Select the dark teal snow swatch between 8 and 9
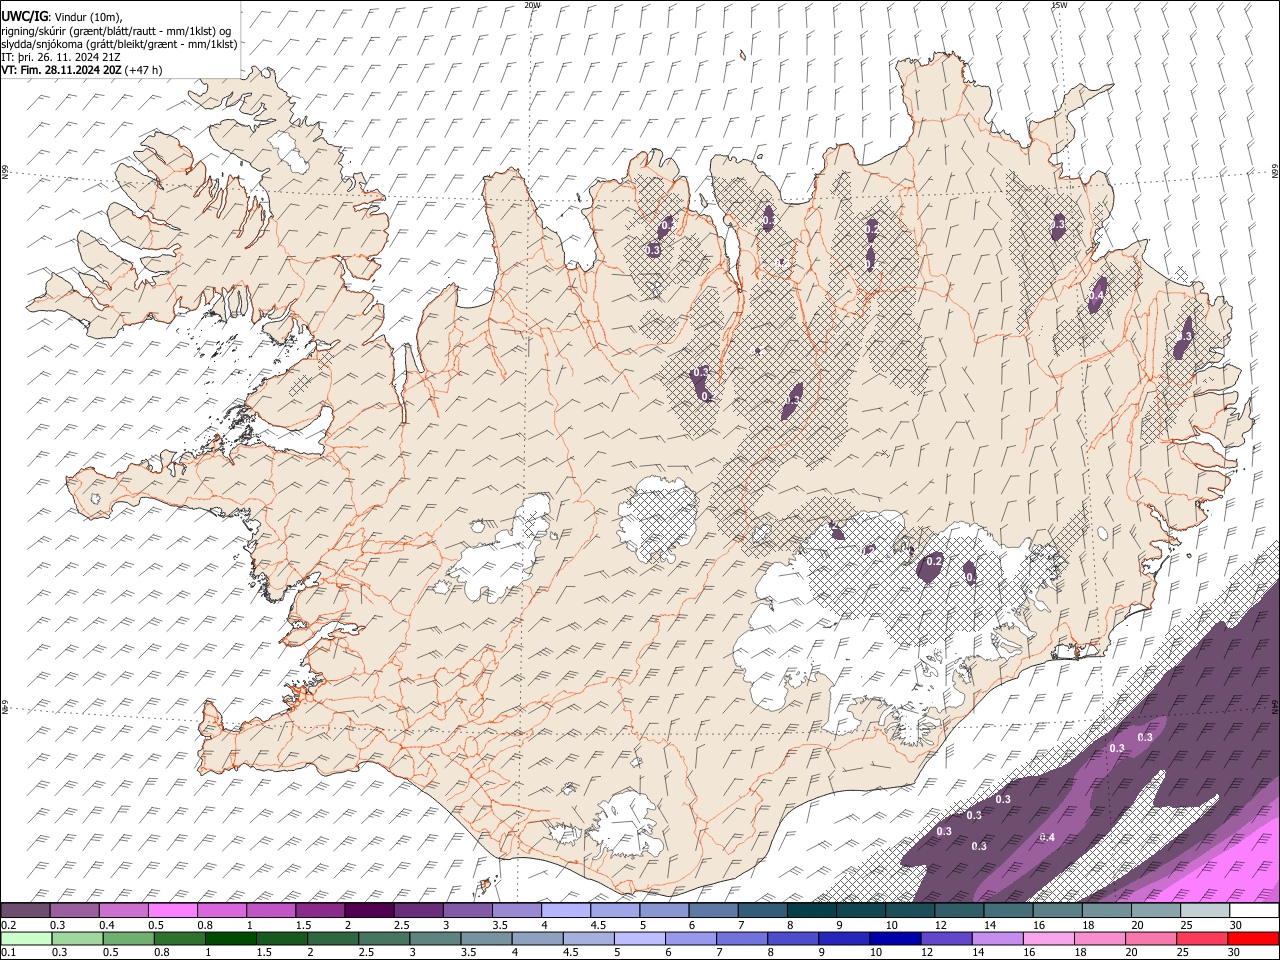This screenshot has height=960, width=1280. coord(812,911)
